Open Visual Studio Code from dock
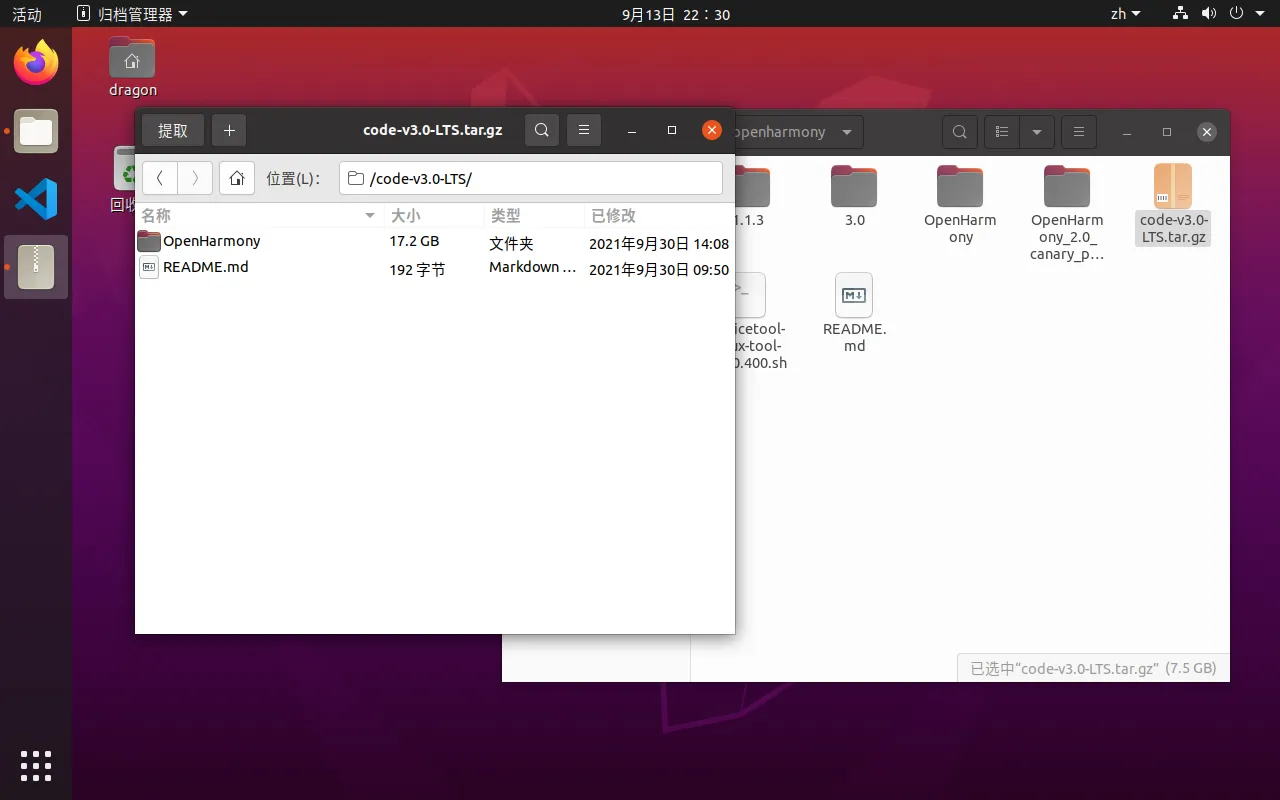This screenshot has height=800, width=1280. (x=36, y=199)
